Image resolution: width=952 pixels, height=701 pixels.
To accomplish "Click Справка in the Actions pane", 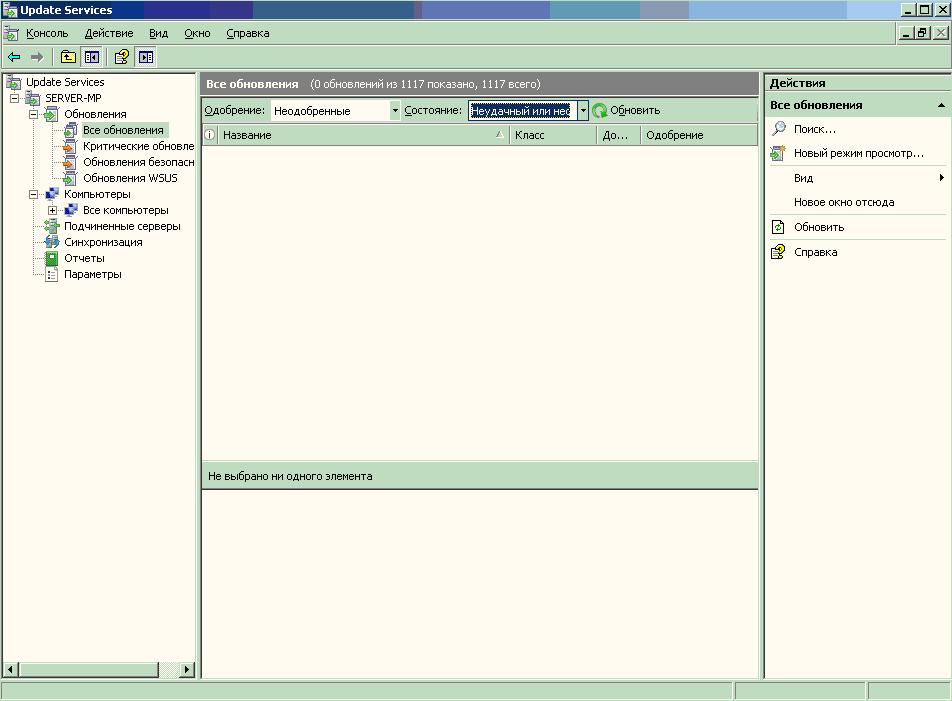I will pyautogui.click(x=815, y=252).
